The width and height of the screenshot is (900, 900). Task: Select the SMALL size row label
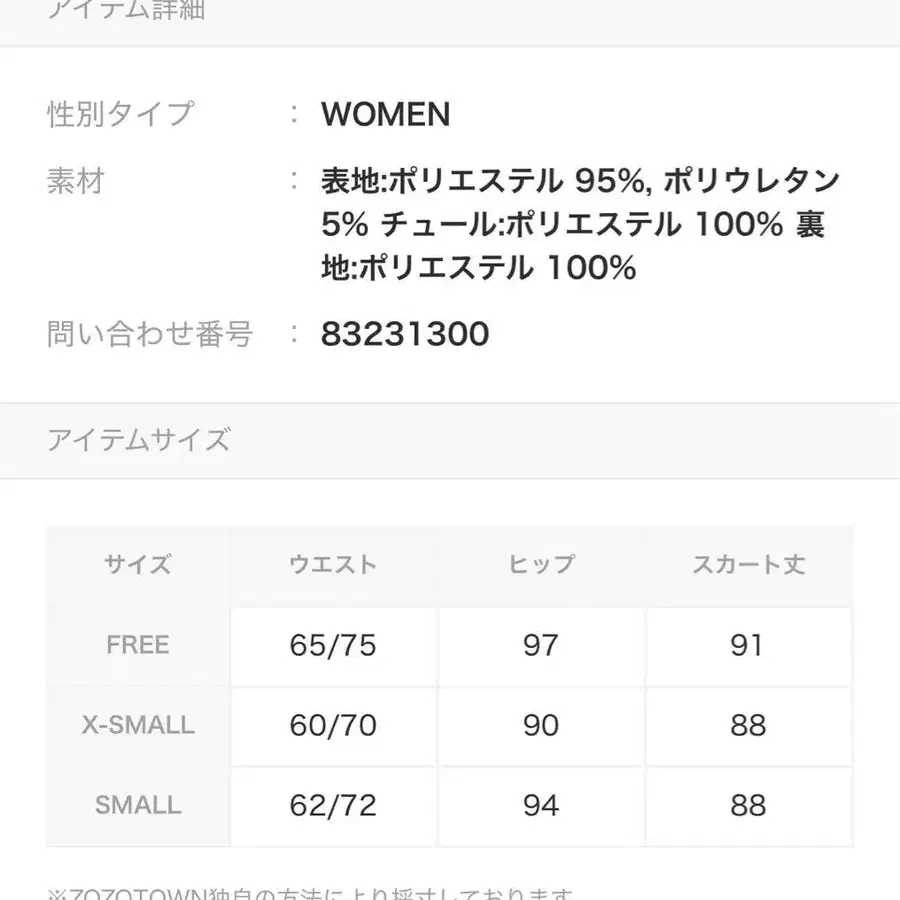tap(138, 805)
